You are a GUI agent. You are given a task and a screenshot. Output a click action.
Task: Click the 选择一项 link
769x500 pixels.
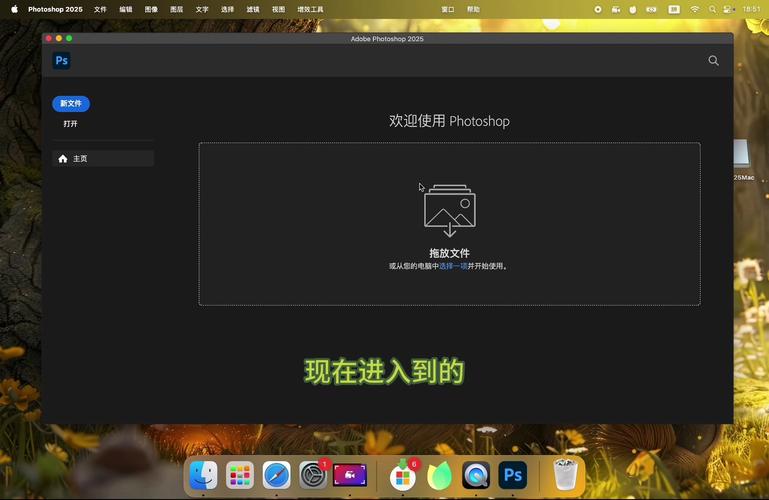453,266
